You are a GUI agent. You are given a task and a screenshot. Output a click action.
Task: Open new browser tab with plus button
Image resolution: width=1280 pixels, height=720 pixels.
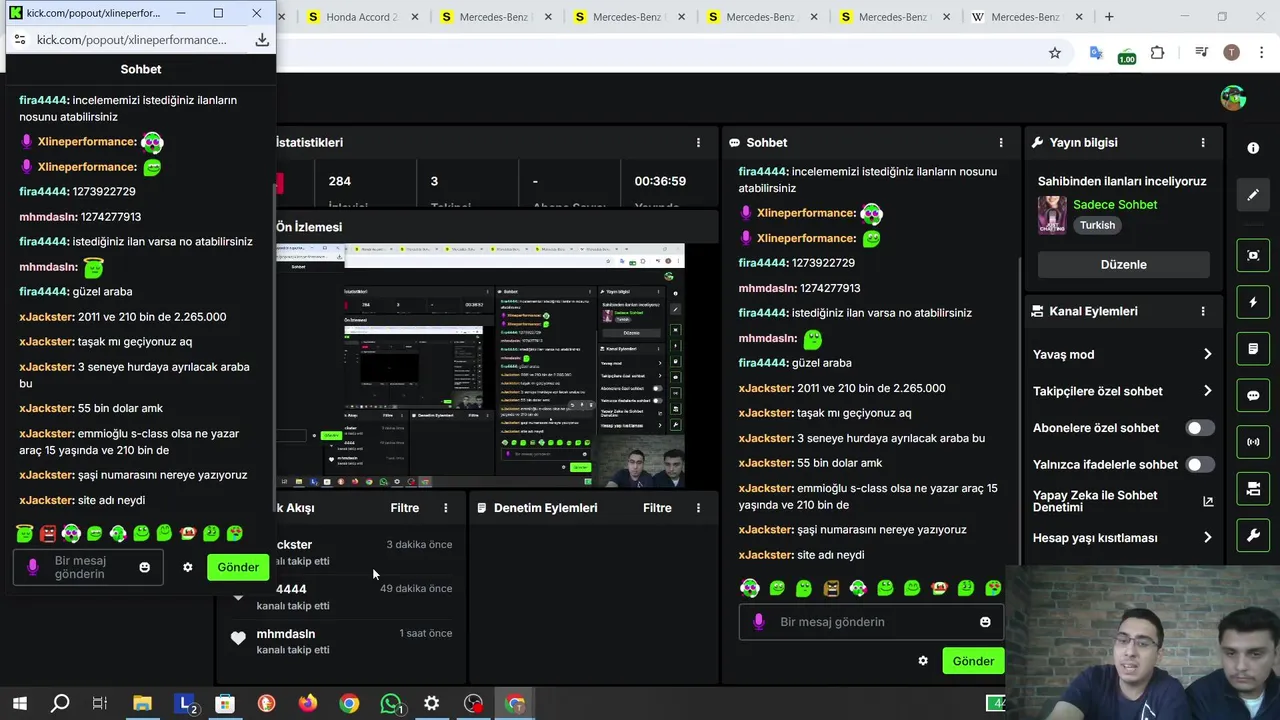1108,17
